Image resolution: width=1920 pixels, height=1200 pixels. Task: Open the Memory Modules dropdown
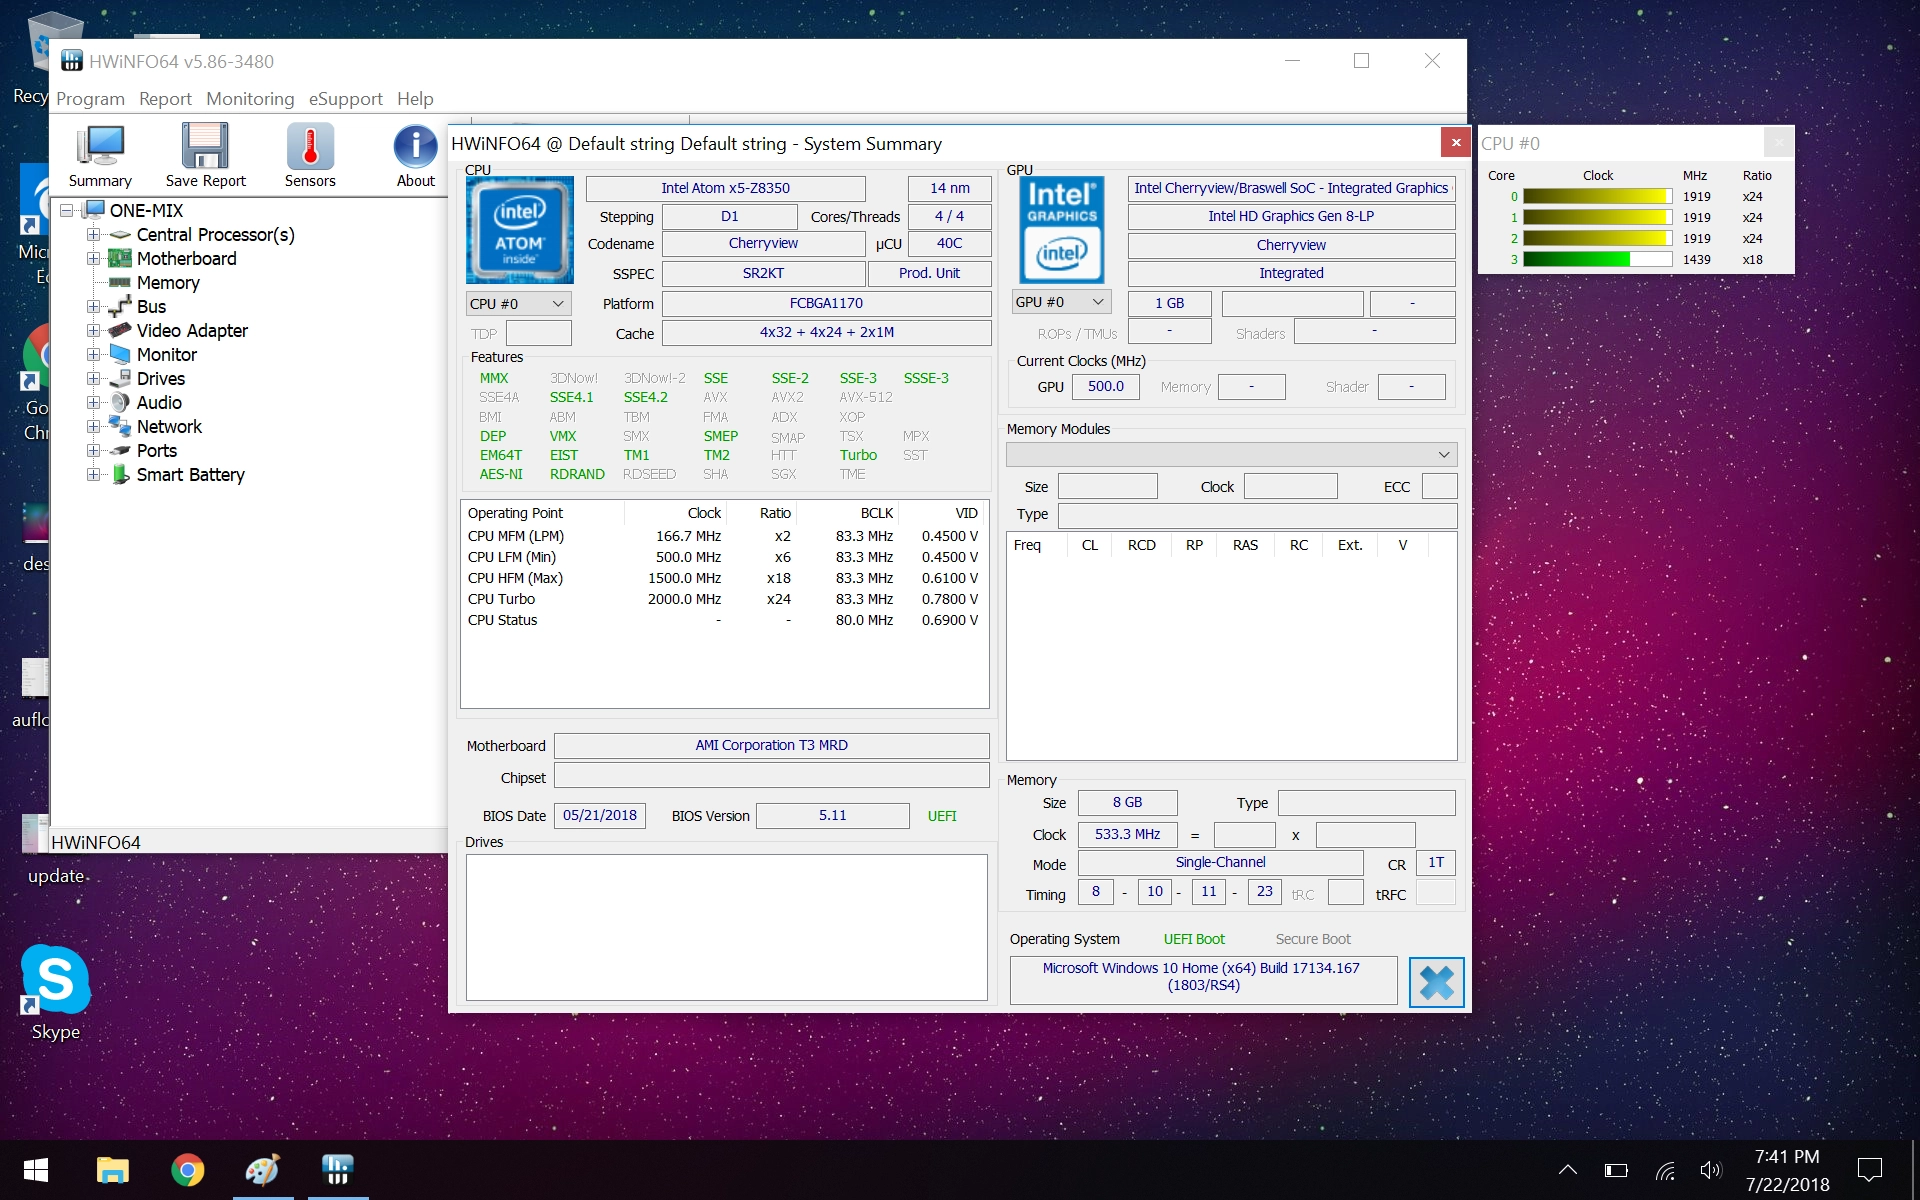coord(1231,455)
